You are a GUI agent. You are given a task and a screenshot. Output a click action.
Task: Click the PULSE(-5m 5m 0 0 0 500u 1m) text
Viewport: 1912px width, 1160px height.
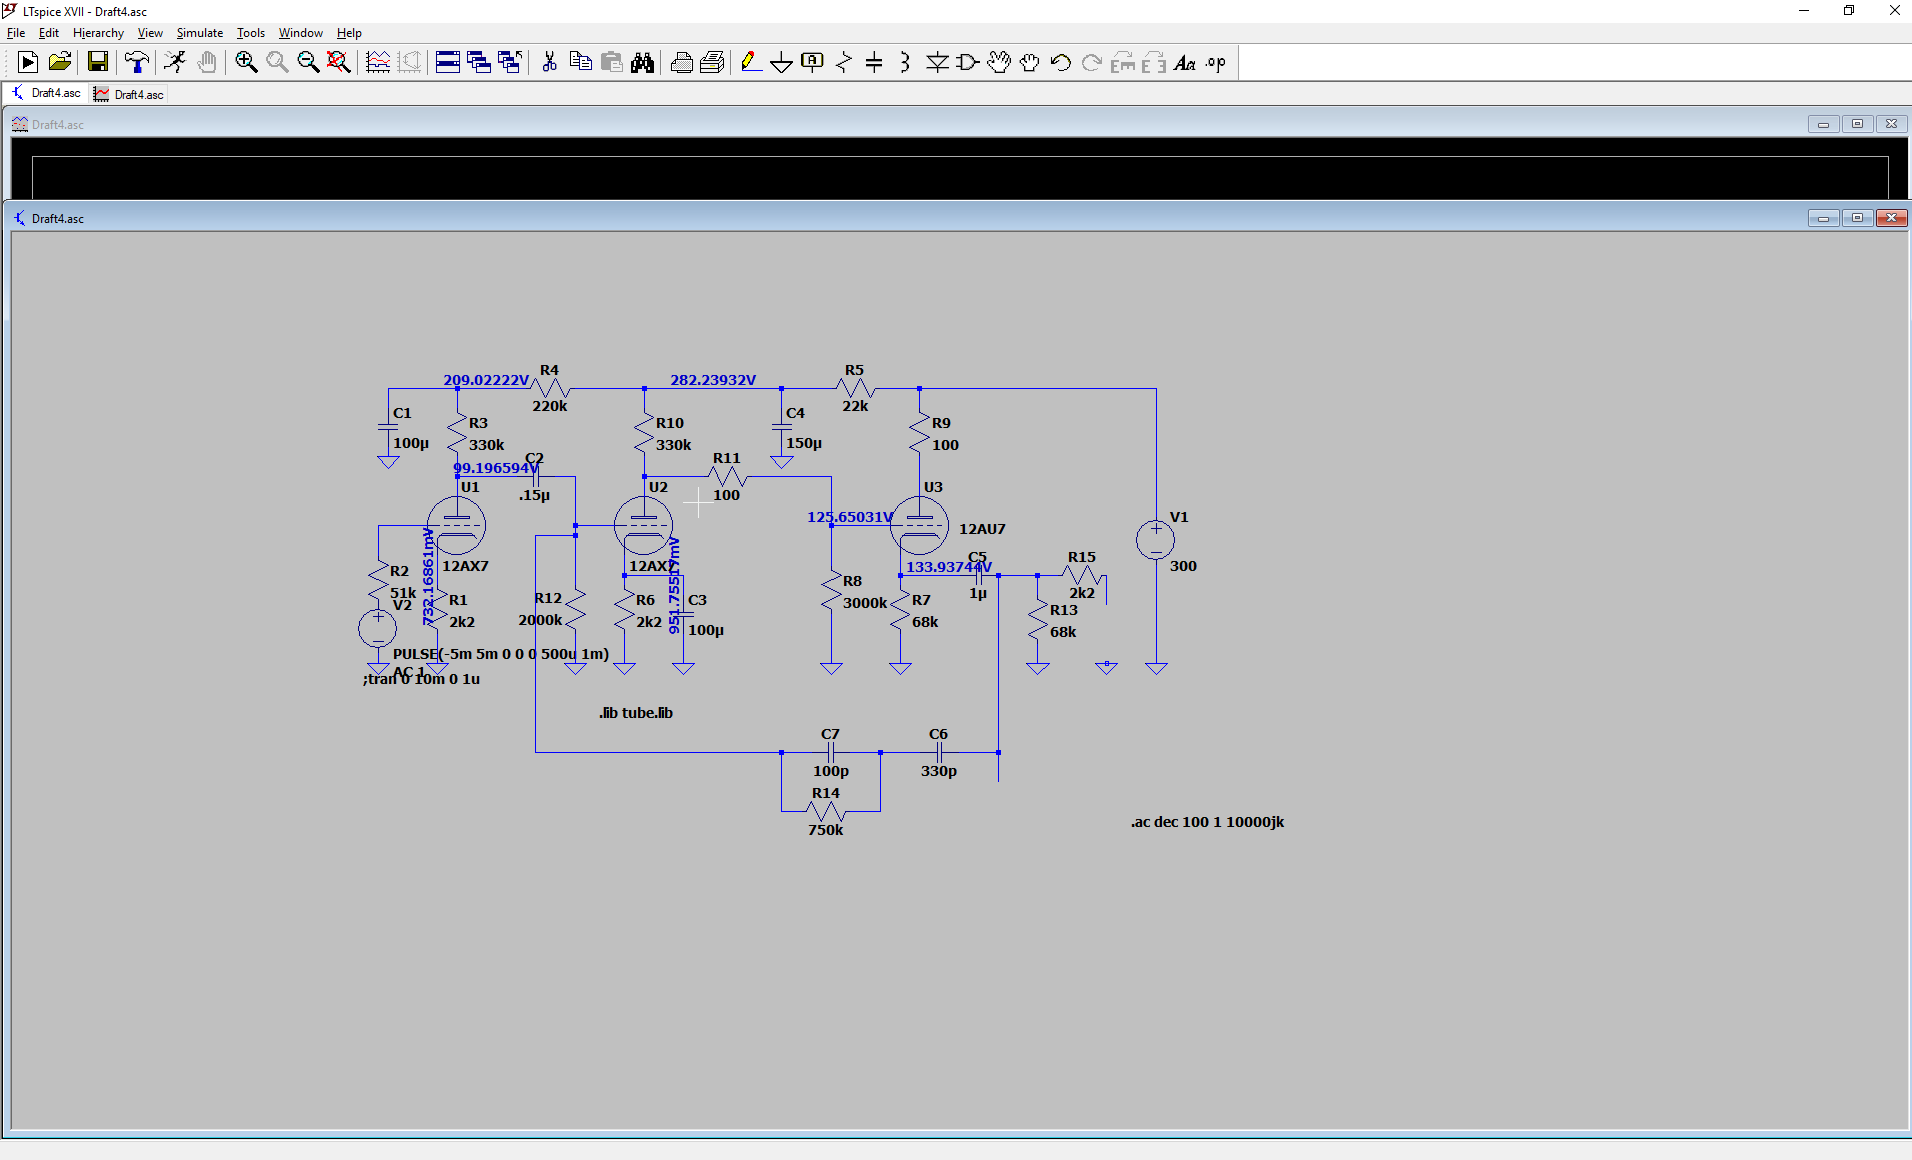click(501, 654)
